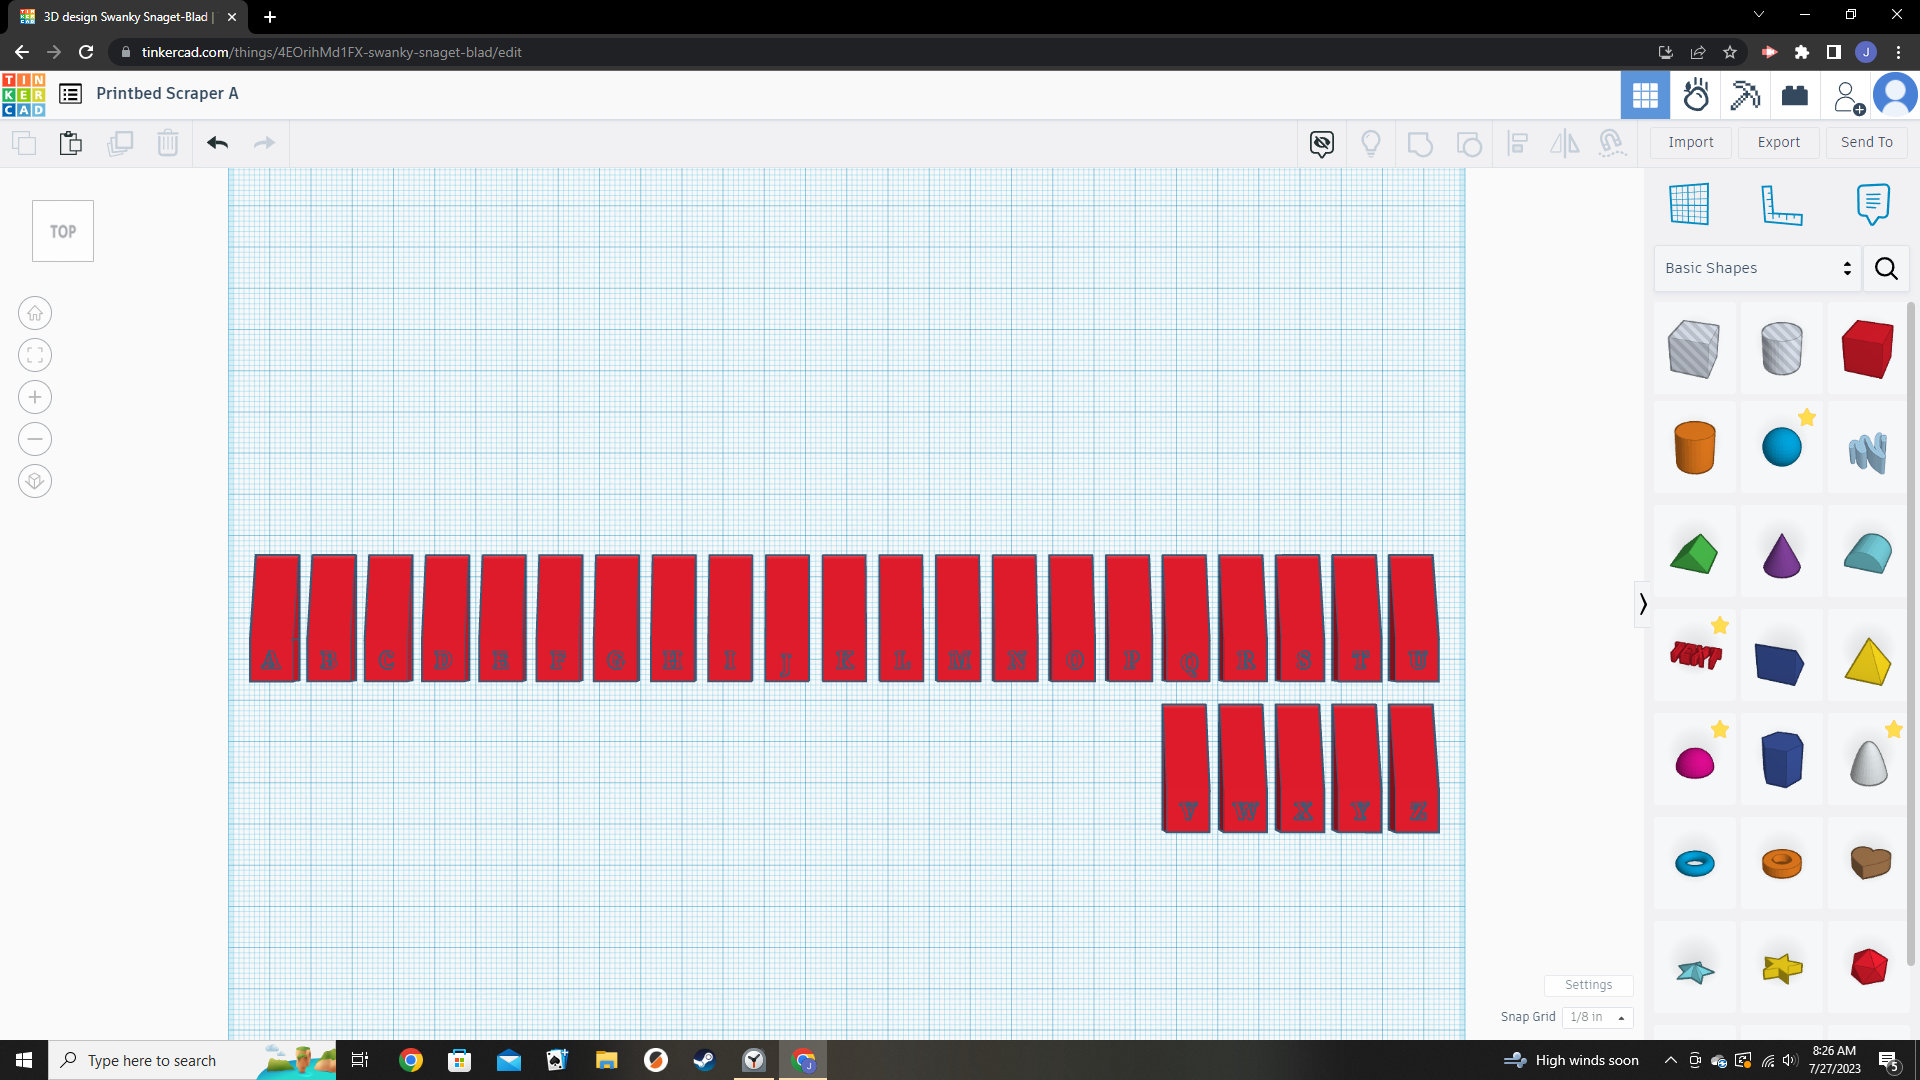The image size is (1920, 1080).
Task: Open File Explorer from the taskbar
Action: pyautogui.click(x=606, y=1060)
